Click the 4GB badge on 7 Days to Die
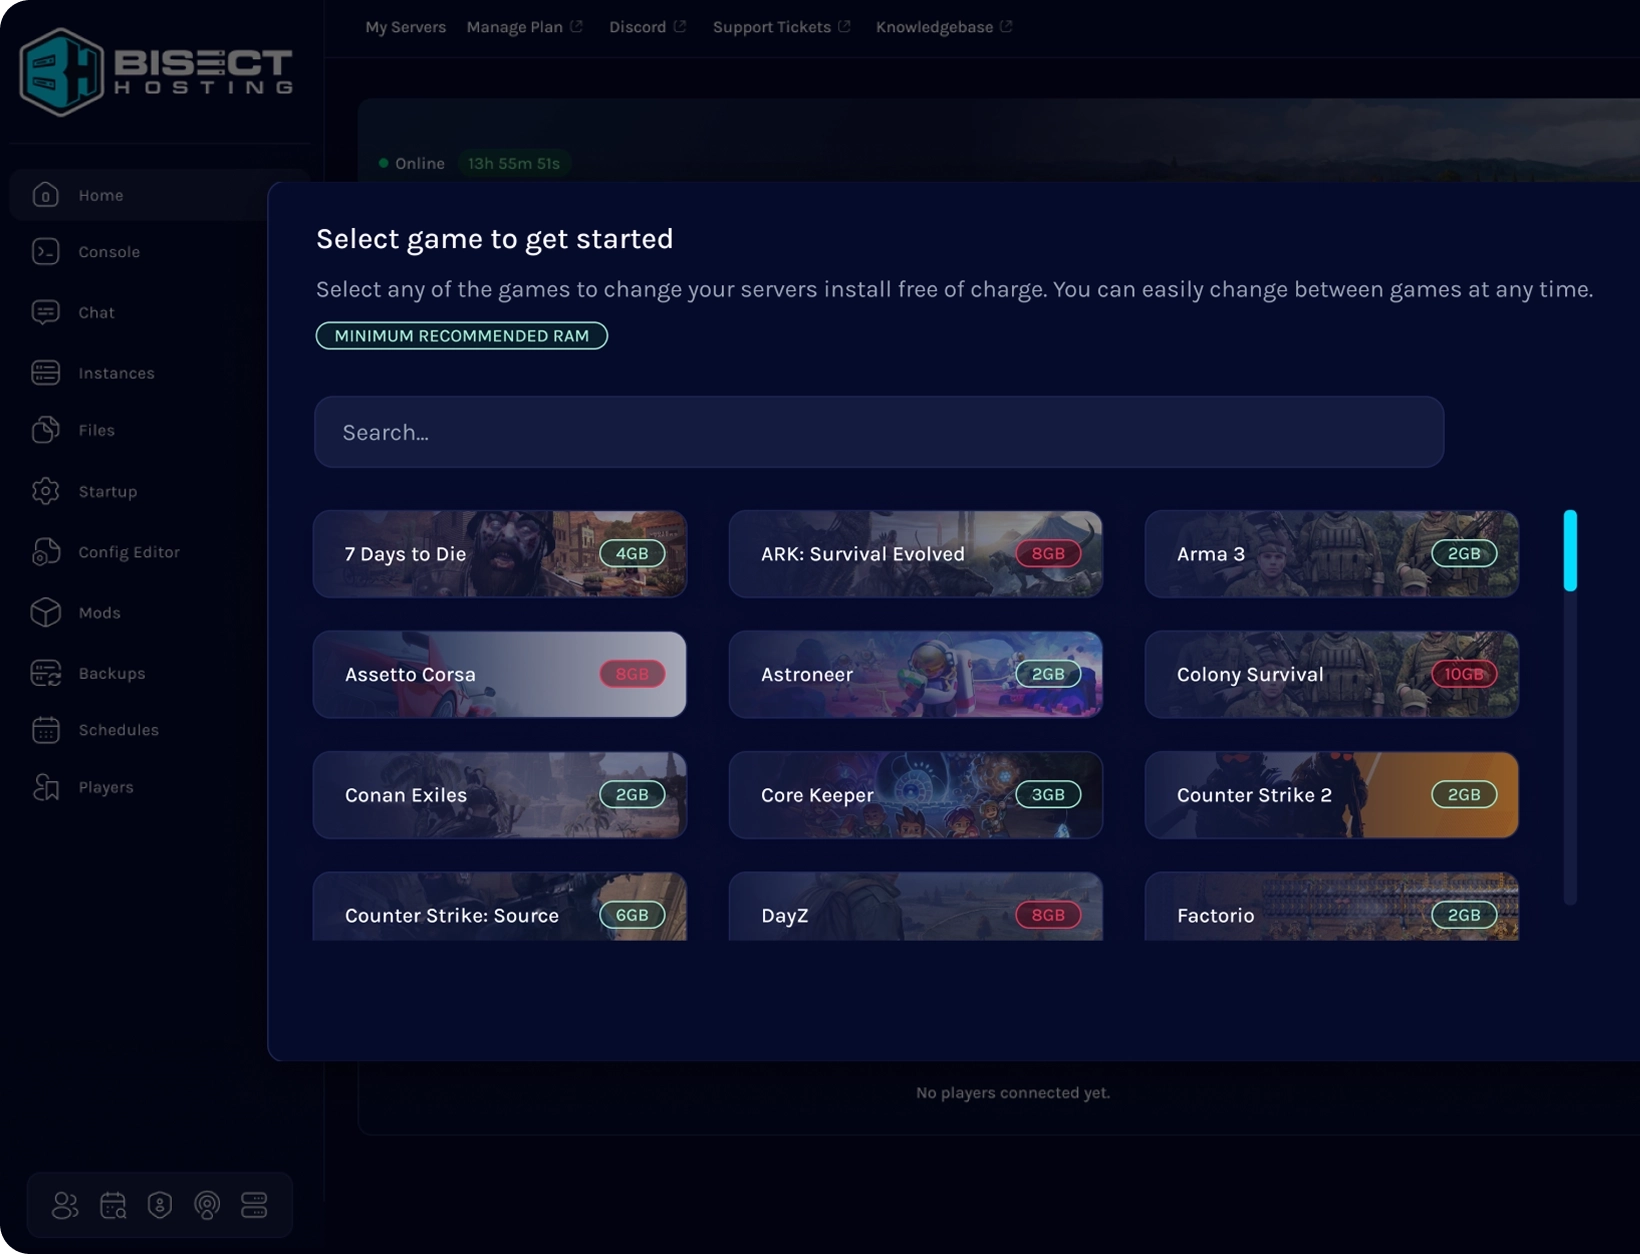The width and height of the screenshot is (1640, 1254). (632, 554)
